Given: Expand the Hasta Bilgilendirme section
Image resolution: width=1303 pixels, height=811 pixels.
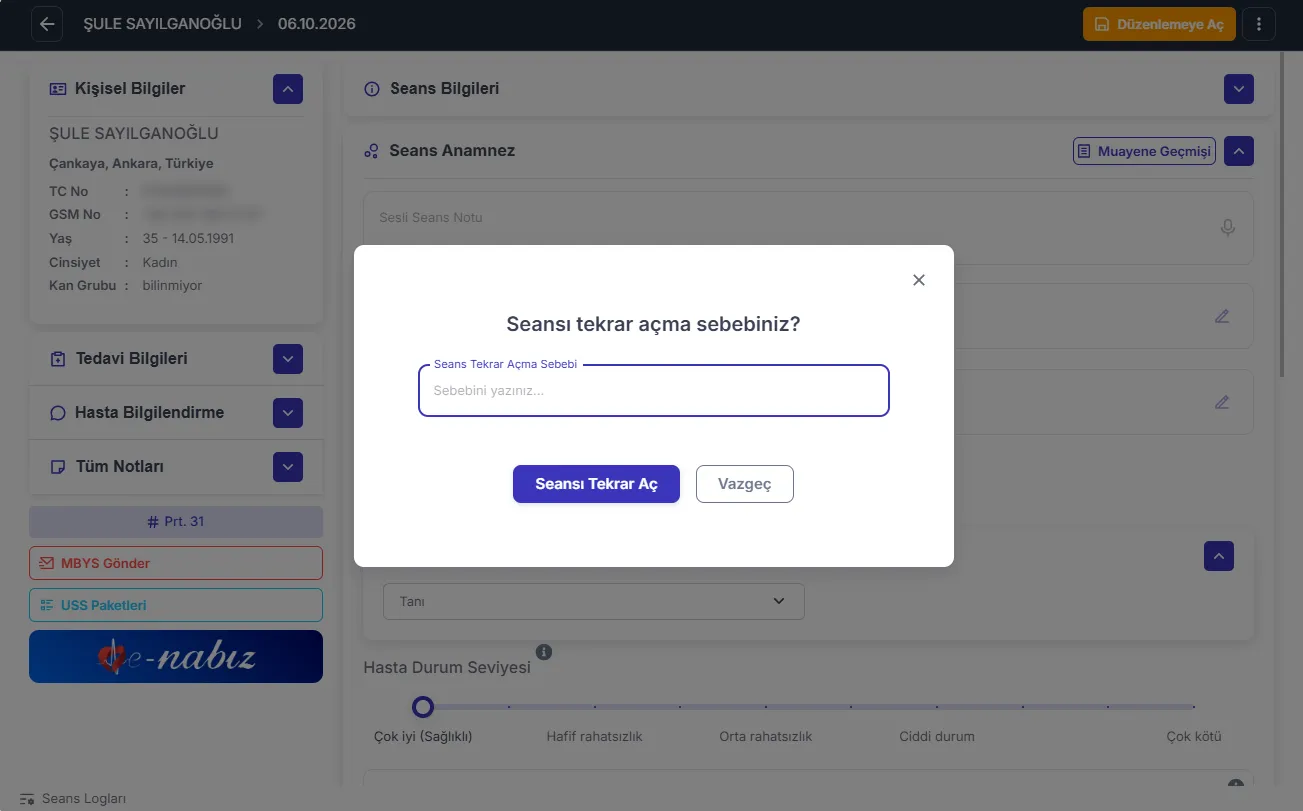Looking at the screenshot, I should point(288,413).
